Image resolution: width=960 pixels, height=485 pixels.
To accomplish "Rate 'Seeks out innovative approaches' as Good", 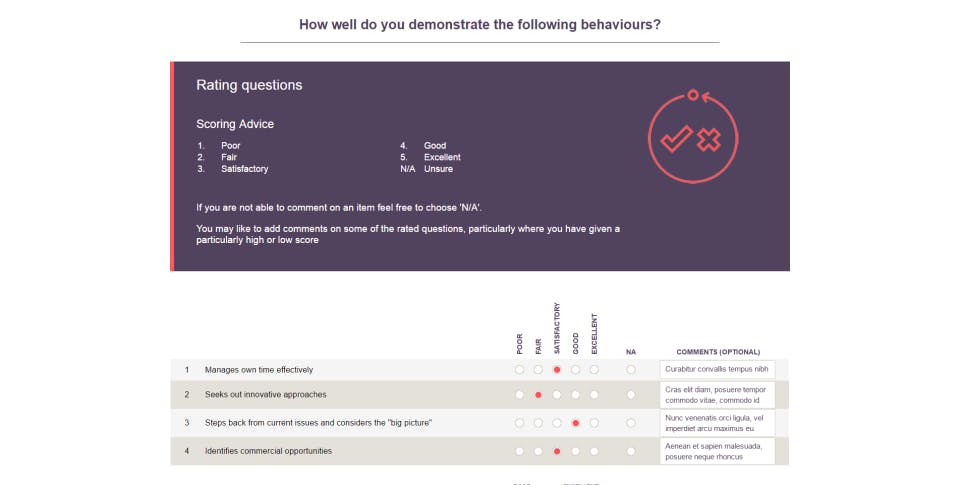I will tap(575, 395).
